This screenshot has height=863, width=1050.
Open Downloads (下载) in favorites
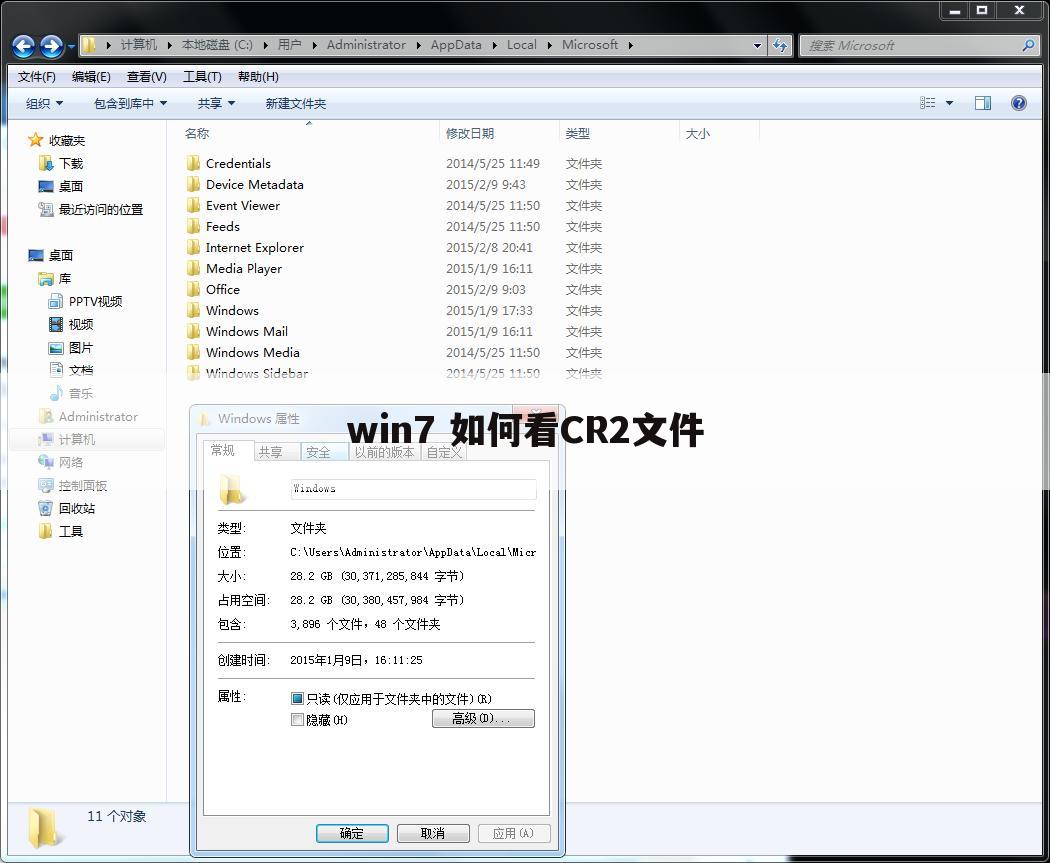tap(61, 163)
